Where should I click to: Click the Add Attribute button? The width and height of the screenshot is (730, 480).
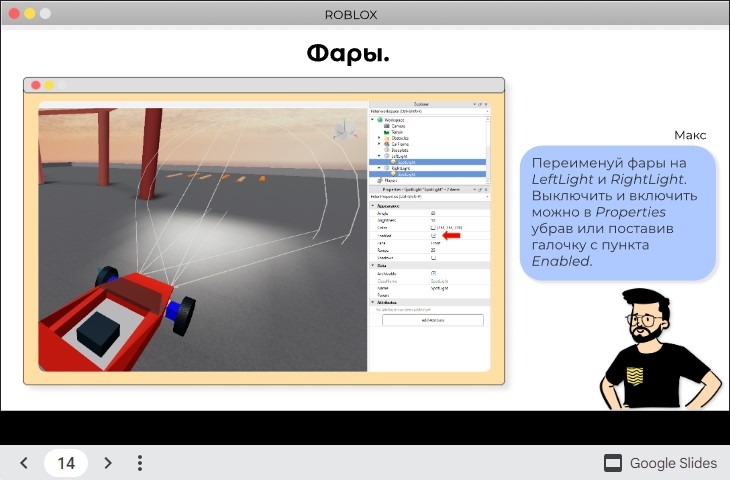click(x=433, y=320)
